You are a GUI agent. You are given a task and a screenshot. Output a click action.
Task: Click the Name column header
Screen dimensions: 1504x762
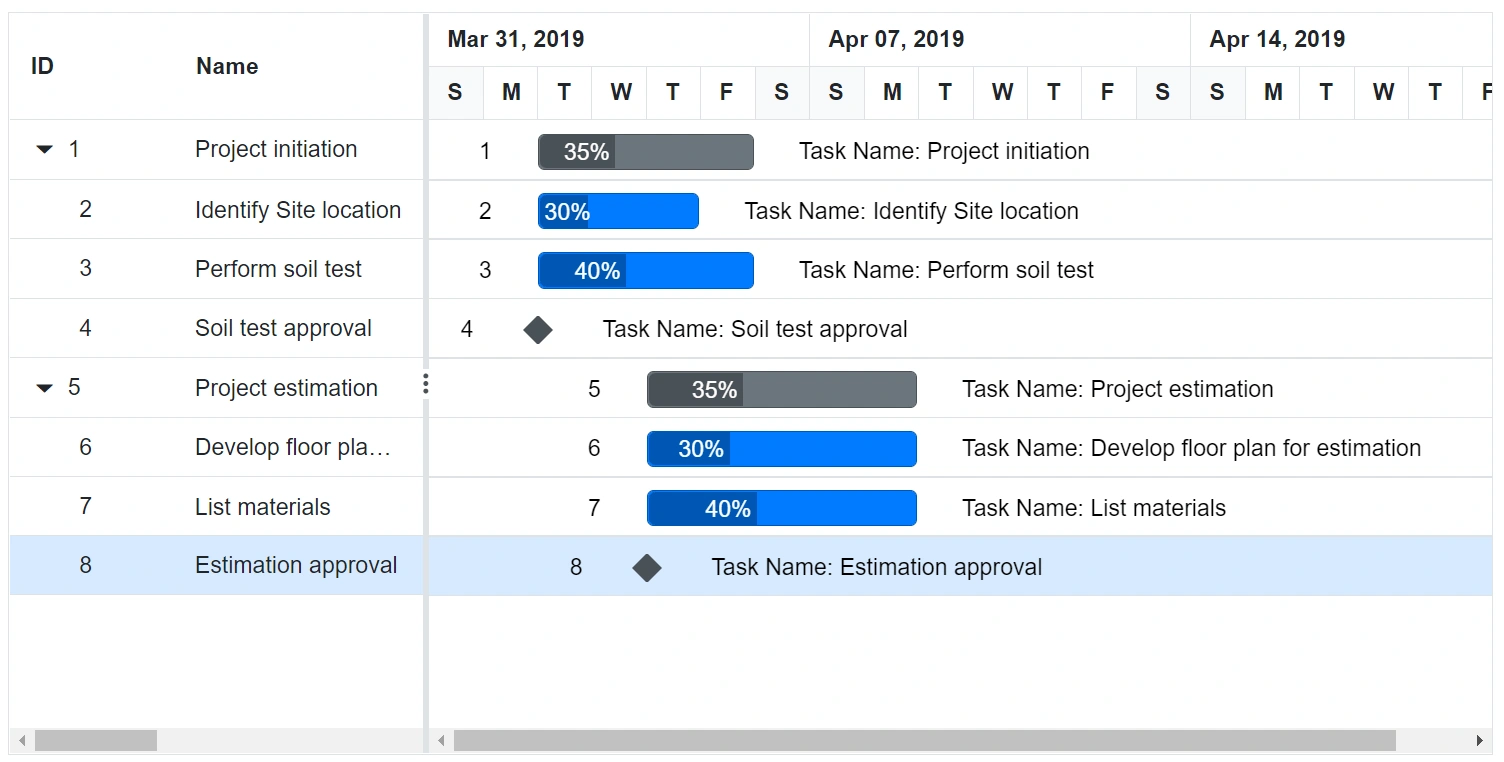[227, 66]
